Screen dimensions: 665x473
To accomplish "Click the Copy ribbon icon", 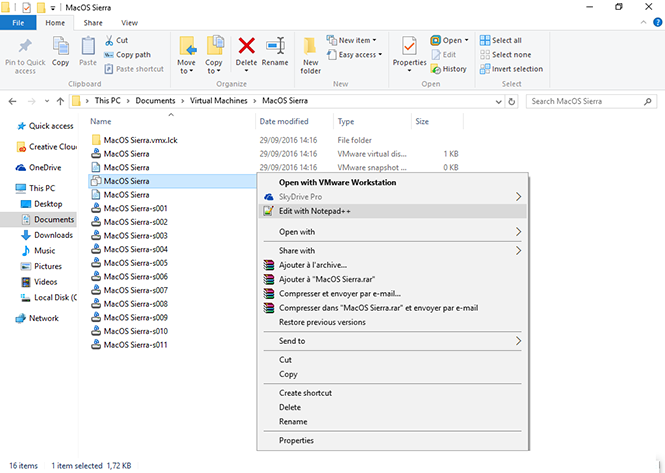I will (60, 46).
